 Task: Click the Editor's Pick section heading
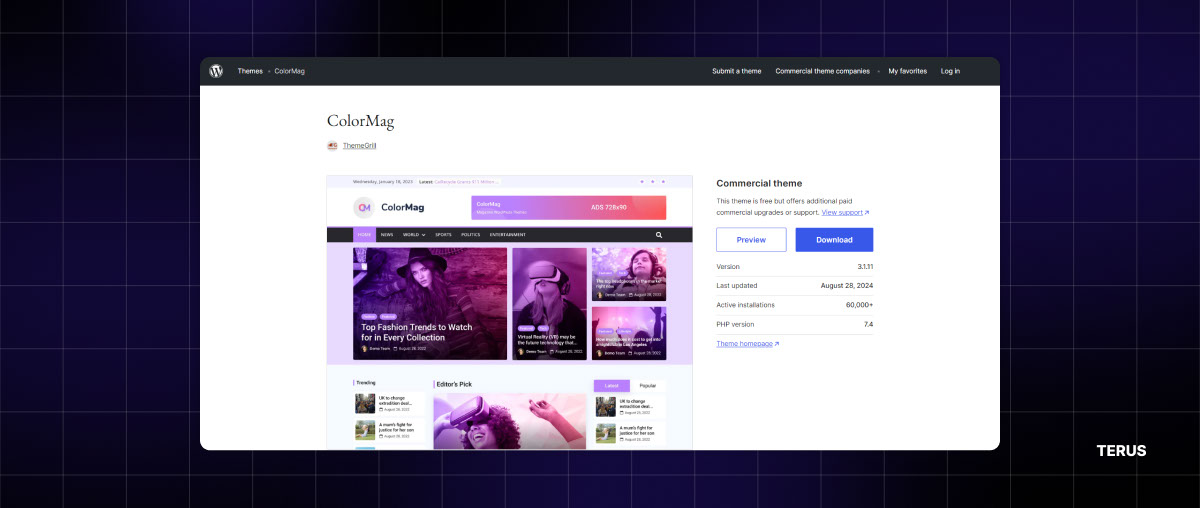coord(454,384)
